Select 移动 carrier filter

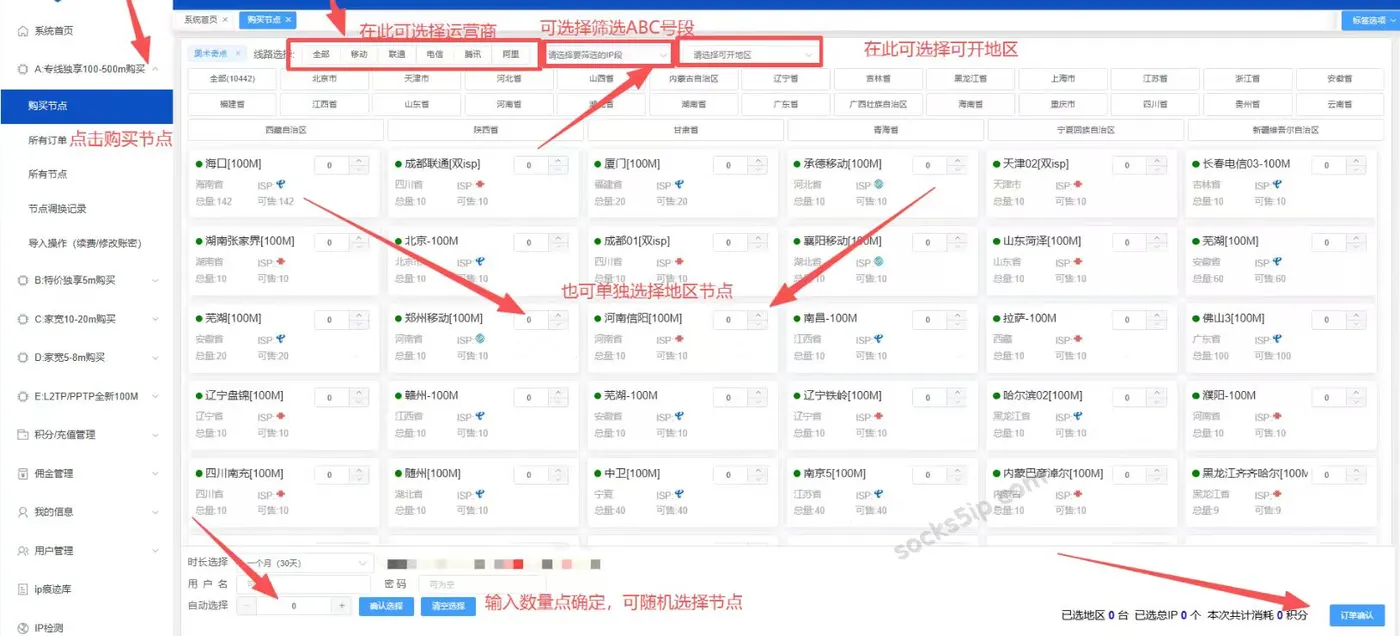coord(359,54)
